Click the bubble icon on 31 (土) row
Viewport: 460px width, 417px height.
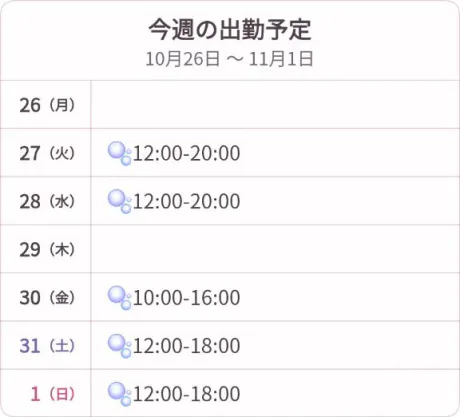pyautogui.click(x=119, y=346)
